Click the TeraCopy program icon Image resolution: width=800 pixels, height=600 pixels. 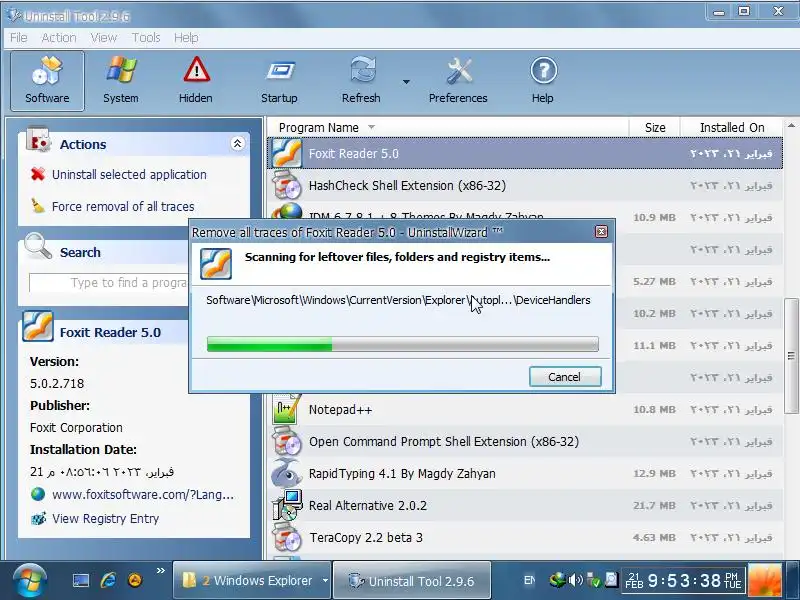[x=286, y=538]
